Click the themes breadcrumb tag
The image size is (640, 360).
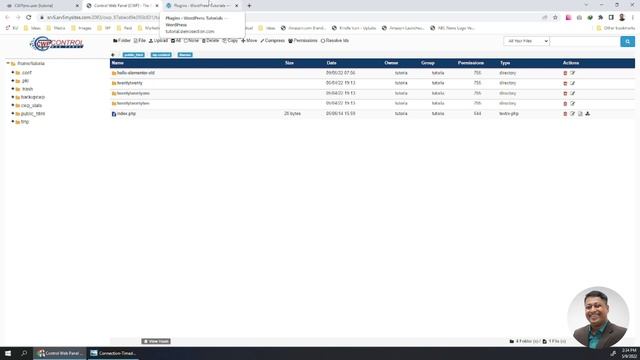(185, 55)
